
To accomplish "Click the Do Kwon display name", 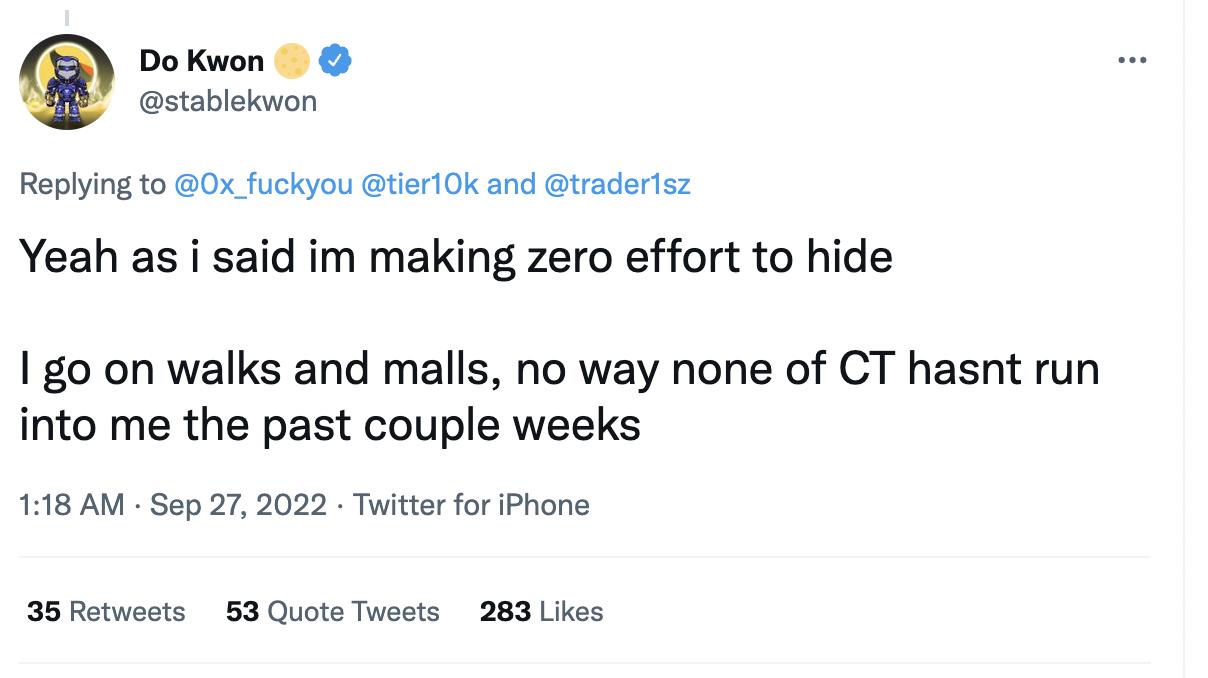I will [x=200, y=60].
